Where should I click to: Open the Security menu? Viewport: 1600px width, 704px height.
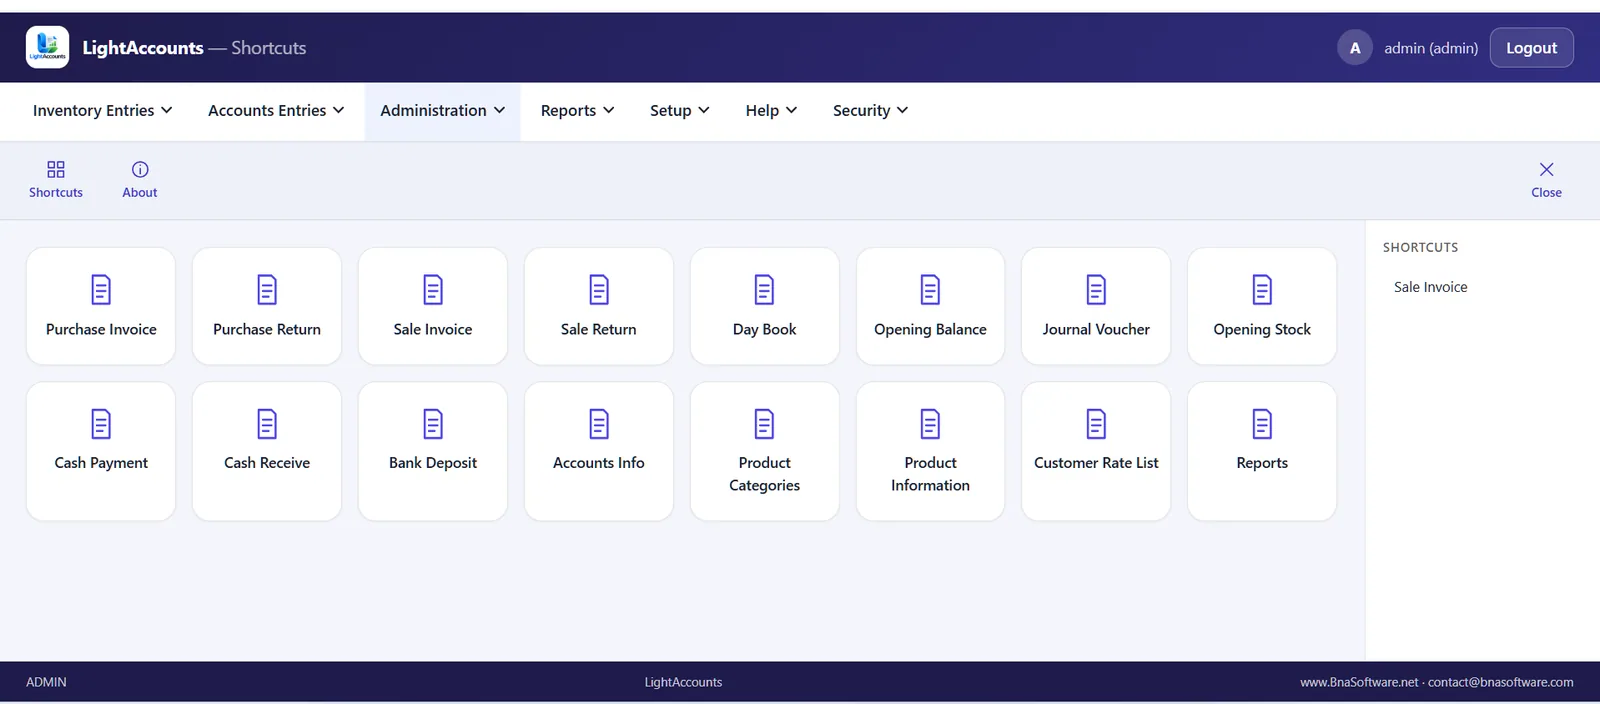(x=870, y=111)
